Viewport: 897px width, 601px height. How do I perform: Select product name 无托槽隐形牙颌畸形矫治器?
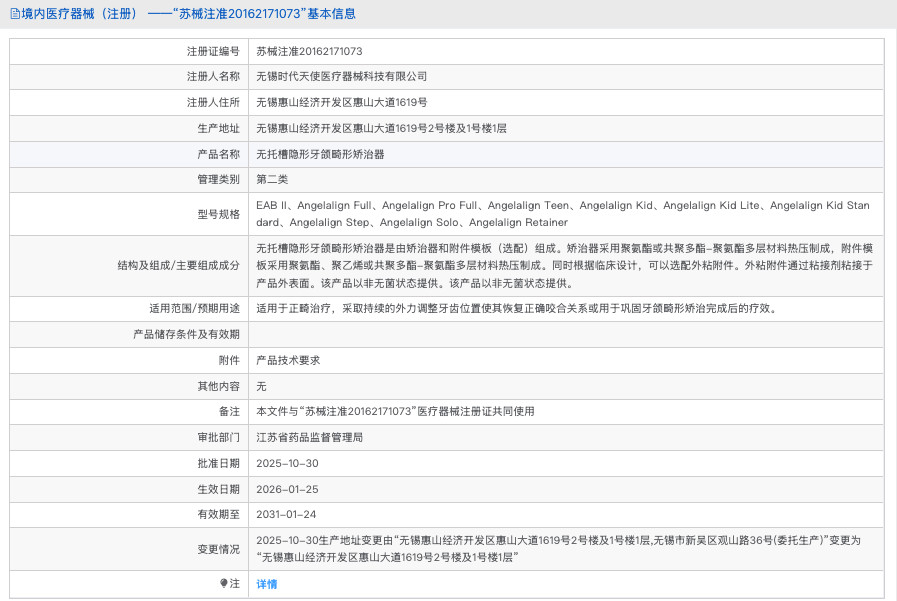tap(320, 154)
